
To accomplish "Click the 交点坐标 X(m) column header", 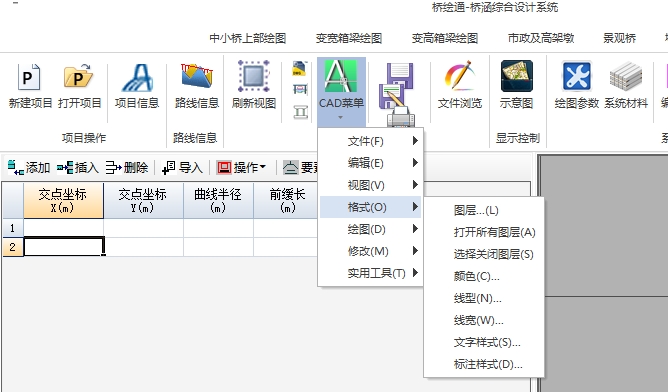I will pyautogui.click(x=63, y=201).
